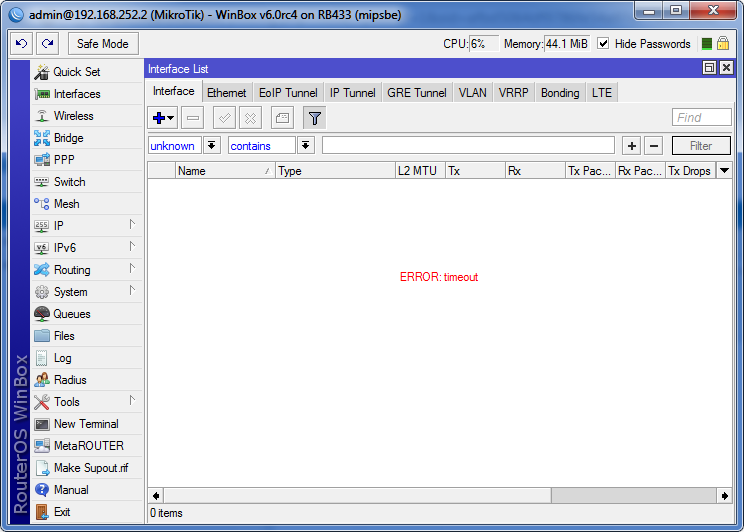Click Exit in the sidebar
This screenshot has width=744, height=532.
87,512
